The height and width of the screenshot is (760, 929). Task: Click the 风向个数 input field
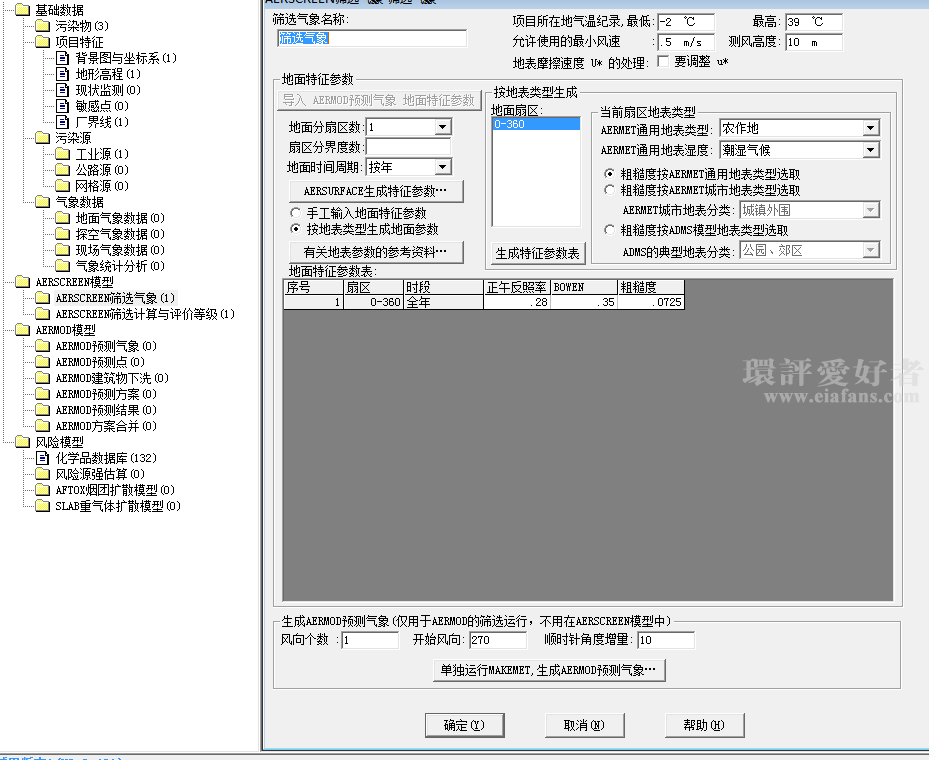coord(370,640)
